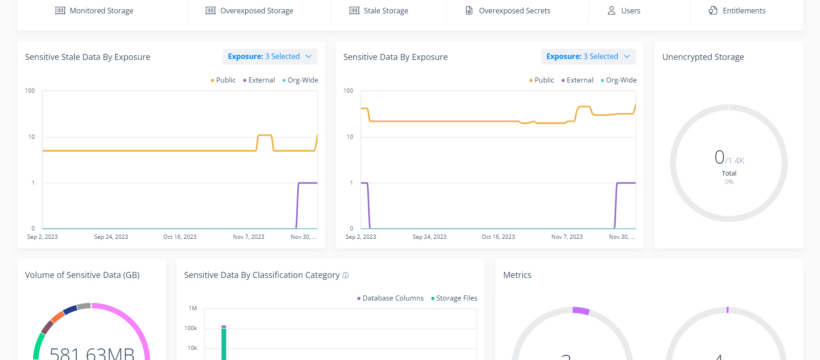Viewport: 820px width, 360px height.
Task: Click the Stale Storage icon
Action: 354,10
